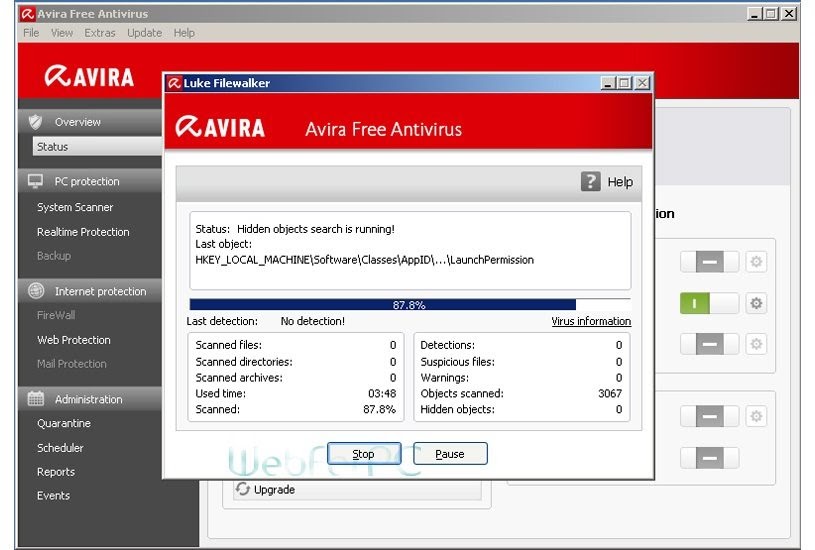Open Web Protection in sidebar
Image resolution: width=815 pixels, height=550 pixels.
(x=74, y=340)
